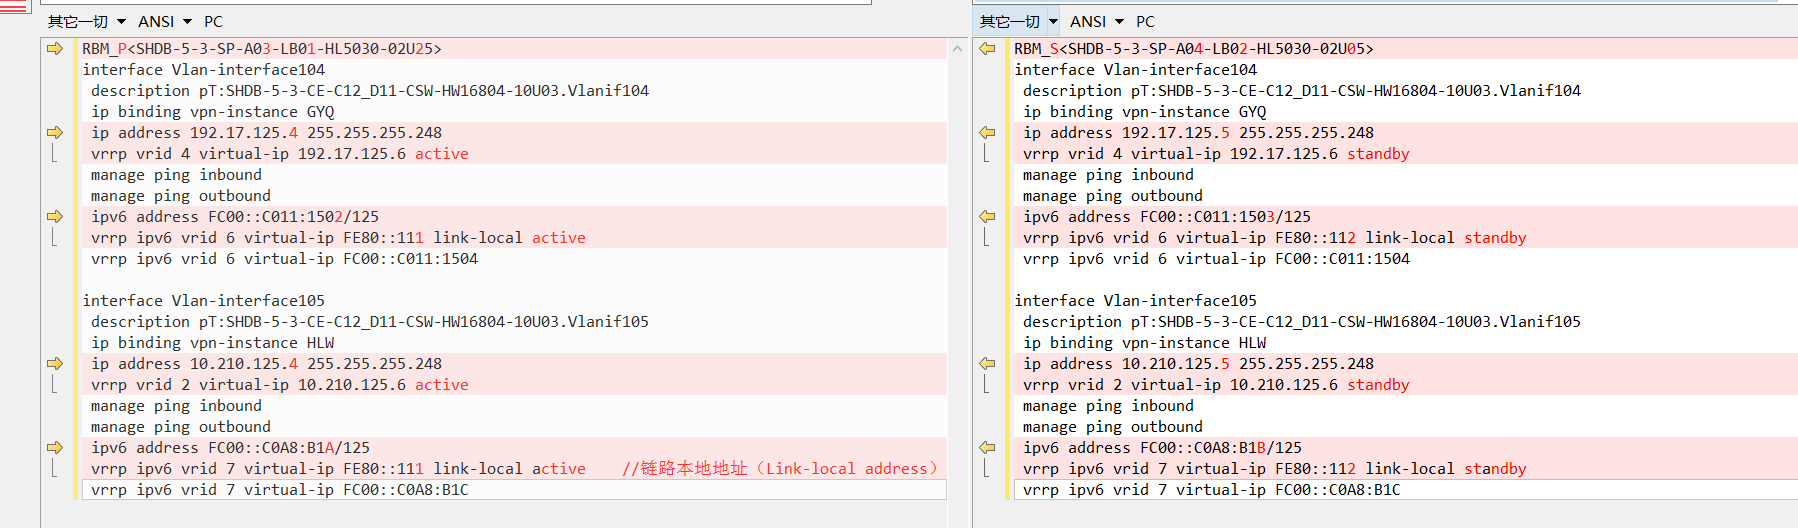Viewport: 1798px width, 528px height.
Task: Click the right pane line 'interface Vlan-interface105'
Action: (1135, 301)
